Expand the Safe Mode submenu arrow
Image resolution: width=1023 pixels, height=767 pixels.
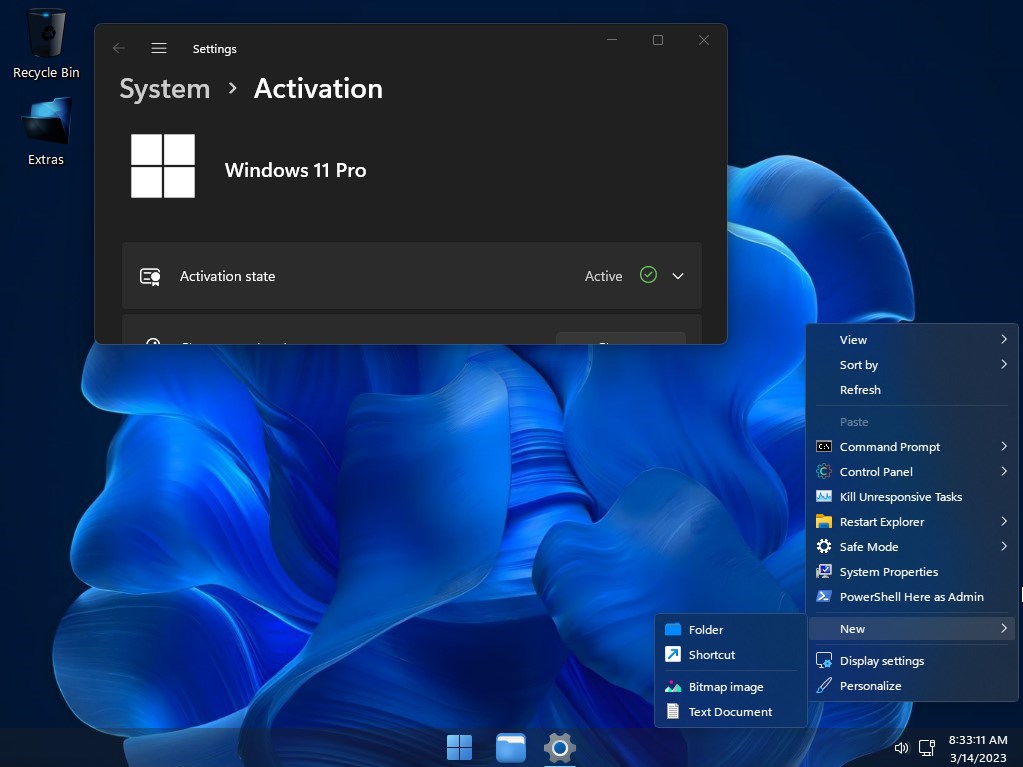click(1003, 546)
